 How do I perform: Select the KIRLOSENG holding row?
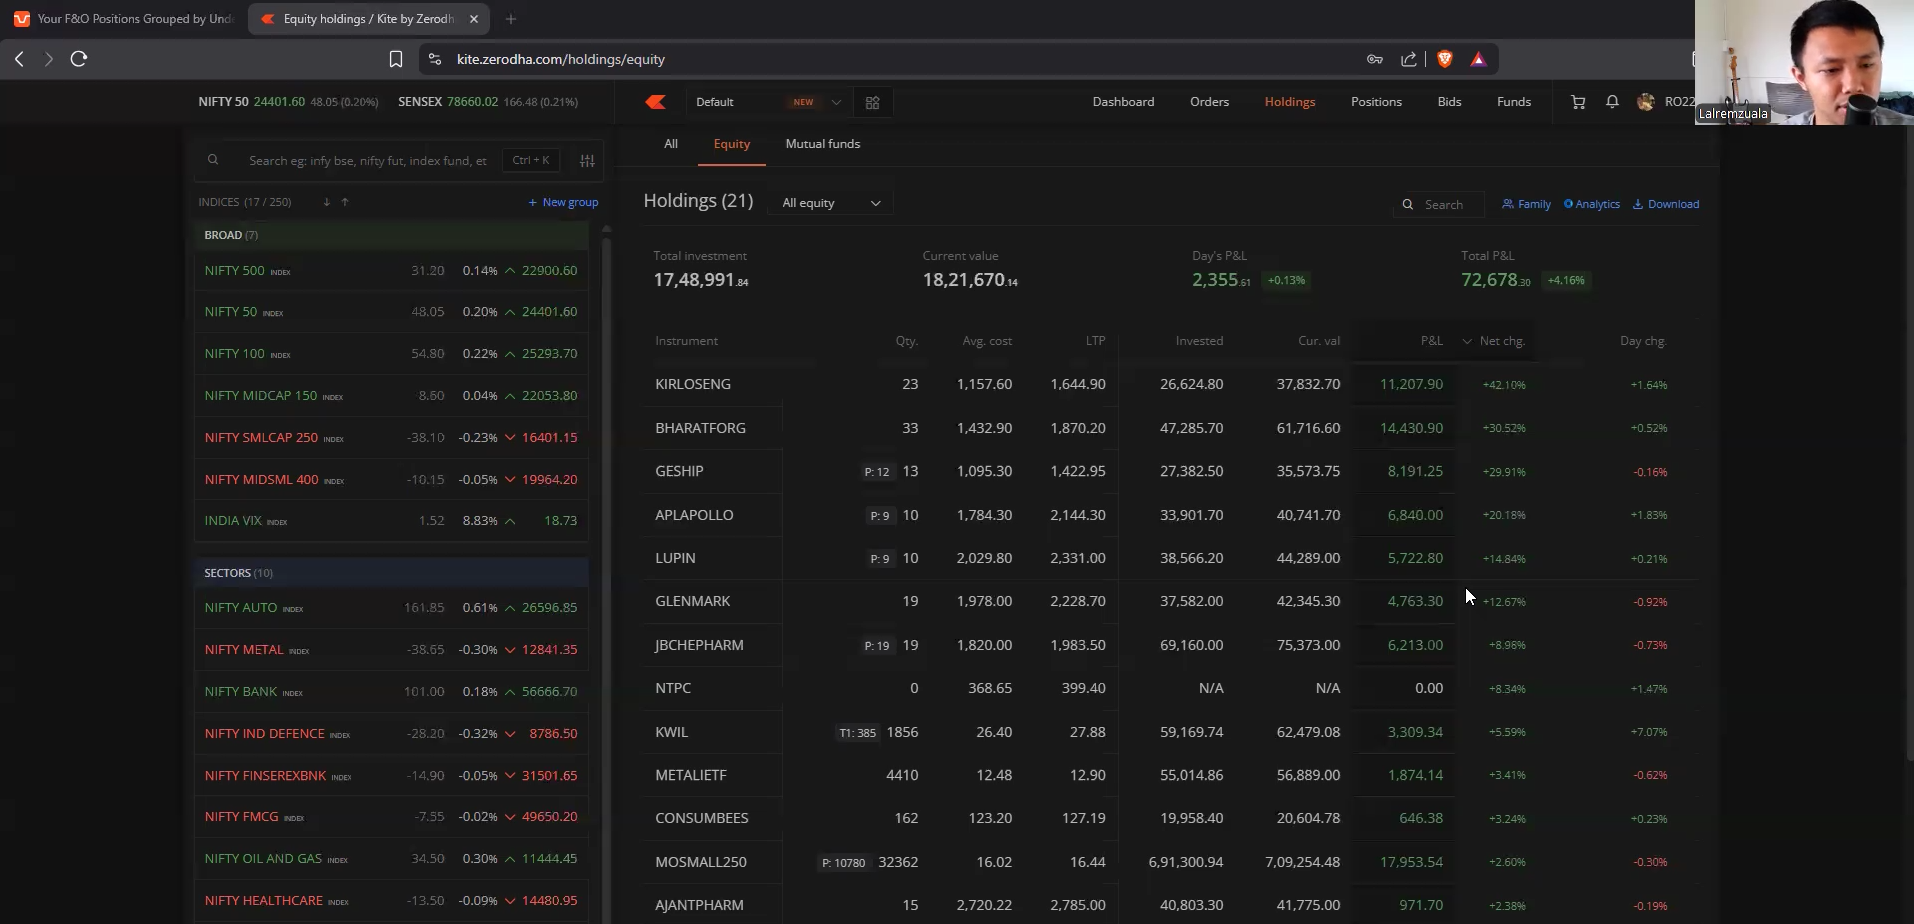point(1170,384)
